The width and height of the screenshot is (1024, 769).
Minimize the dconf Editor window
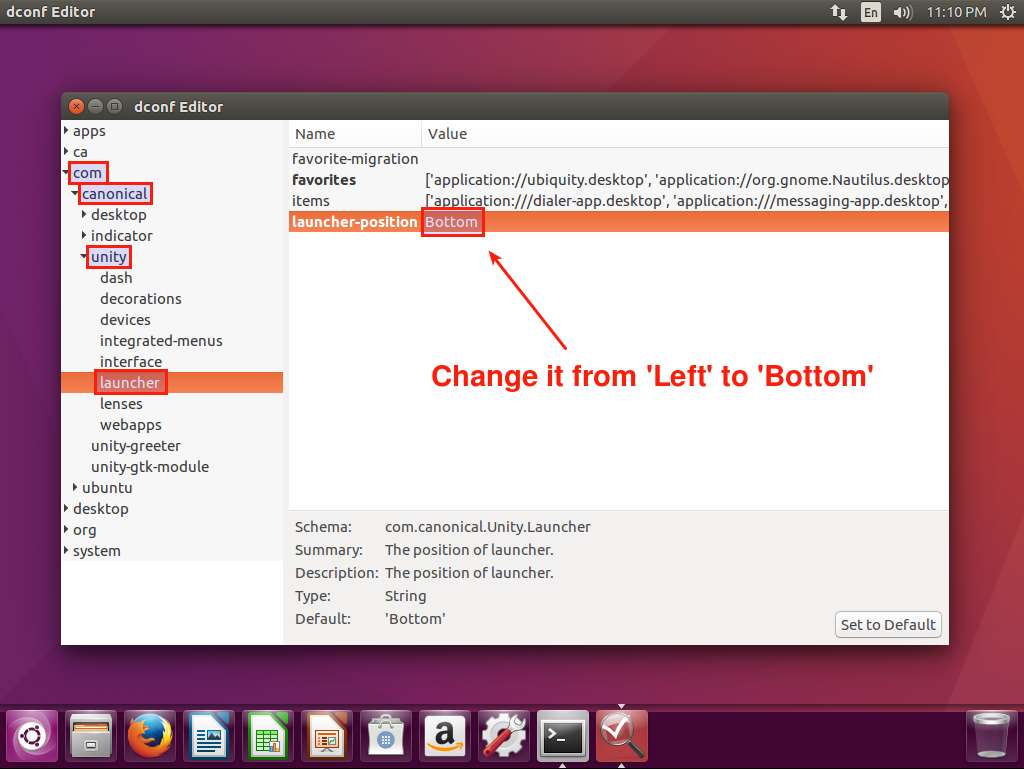pos(95,106)
